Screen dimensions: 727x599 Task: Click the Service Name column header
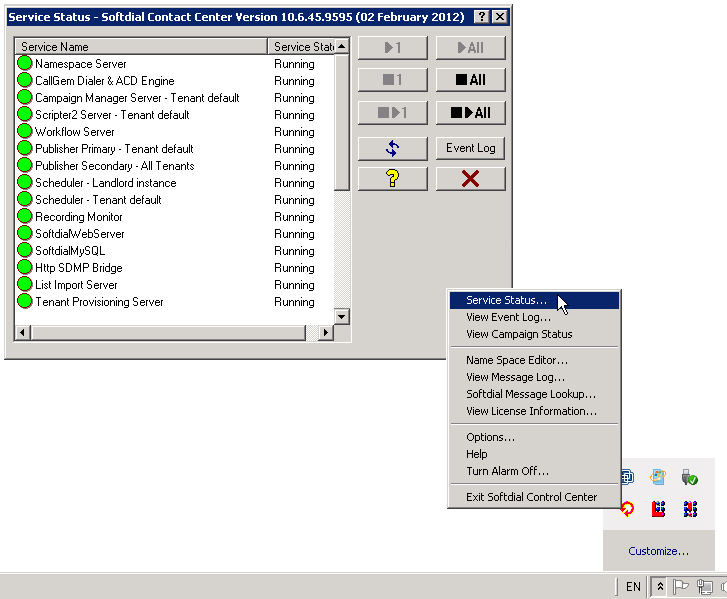[141, 46]
